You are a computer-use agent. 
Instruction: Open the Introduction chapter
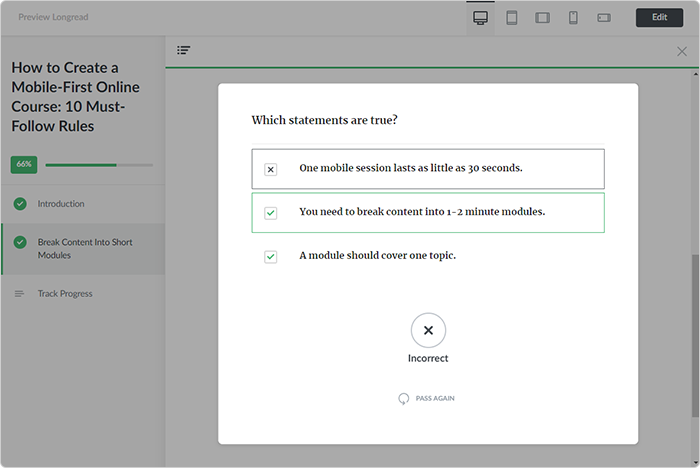pyautogui.click(x=83, y=204)
